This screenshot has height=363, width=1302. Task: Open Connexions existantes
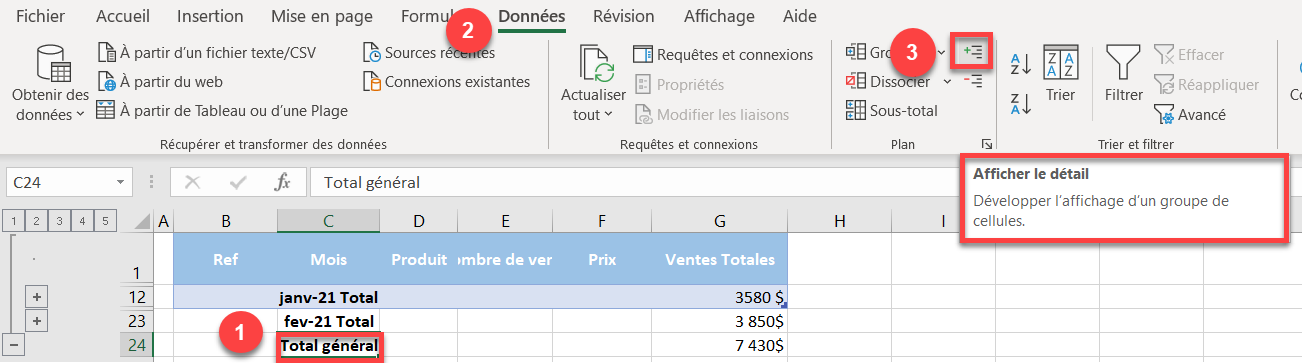[x=446, y=81]
